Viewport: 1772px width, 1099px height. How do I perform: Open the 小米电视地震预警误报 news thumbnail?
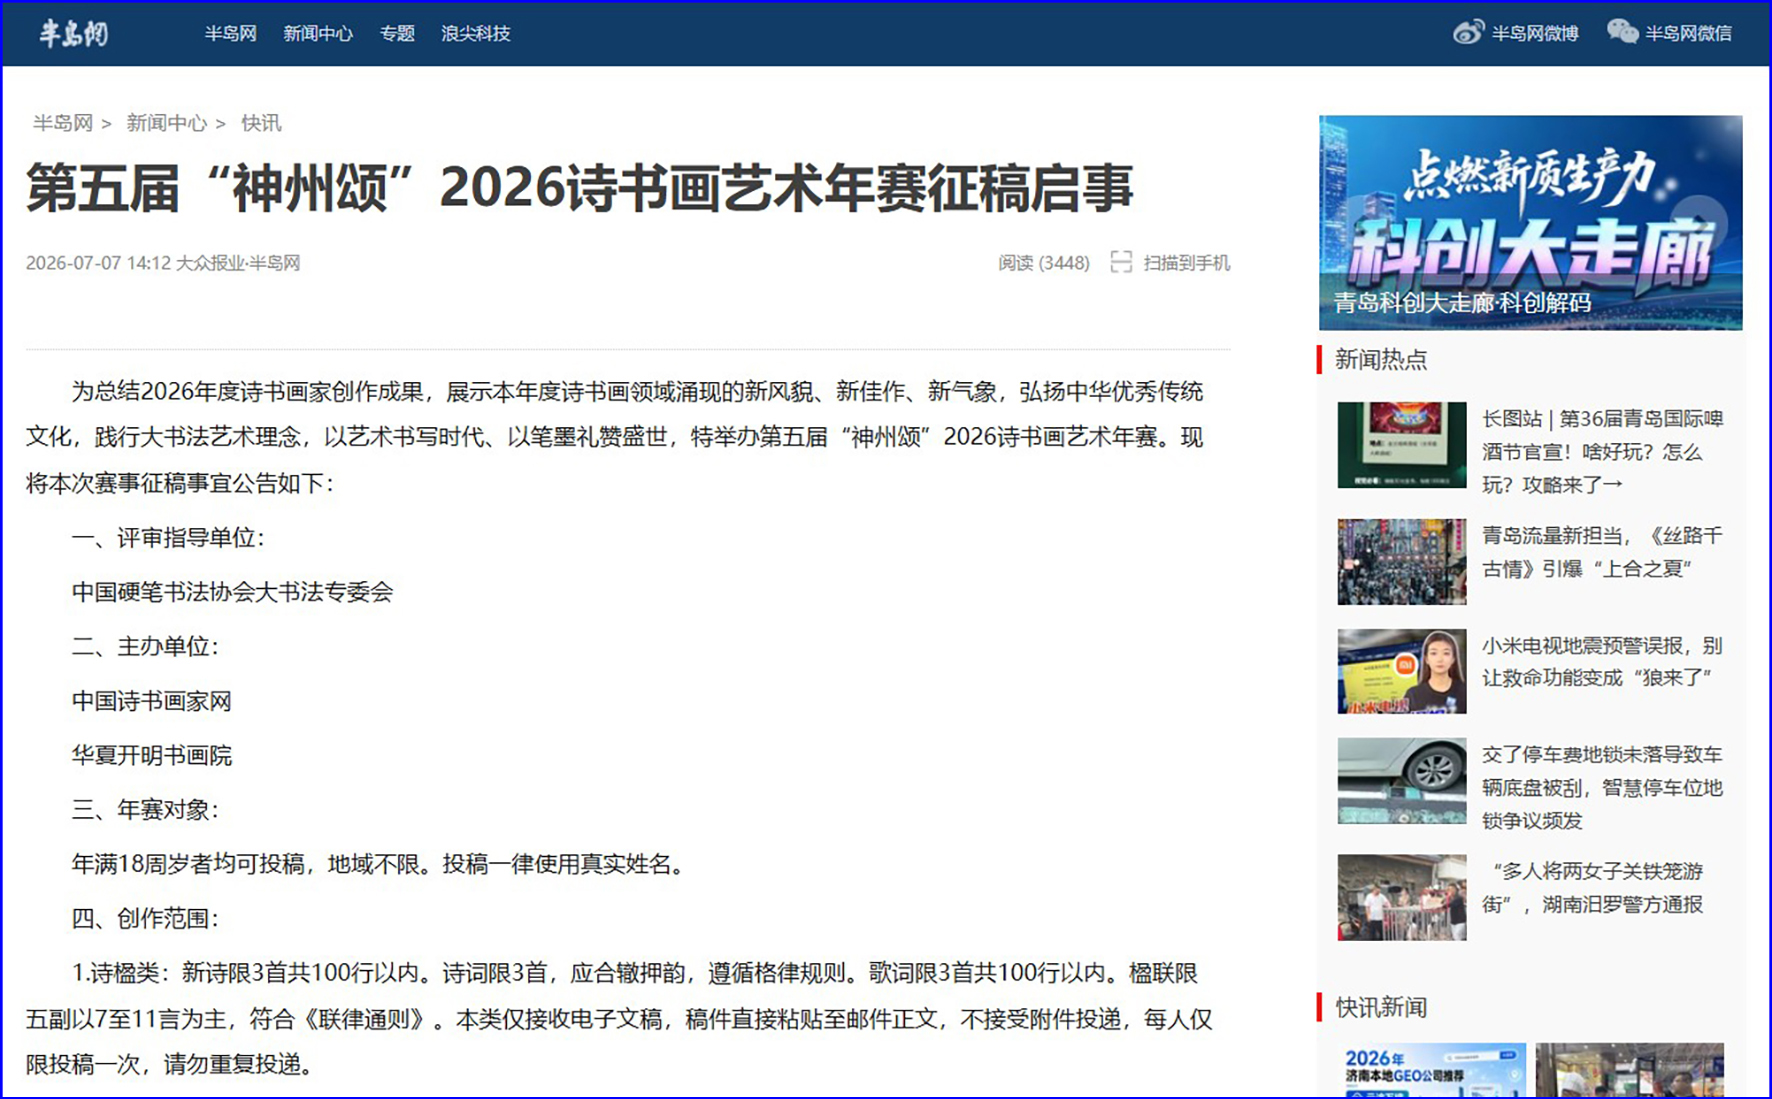[x=1402, y=671]
